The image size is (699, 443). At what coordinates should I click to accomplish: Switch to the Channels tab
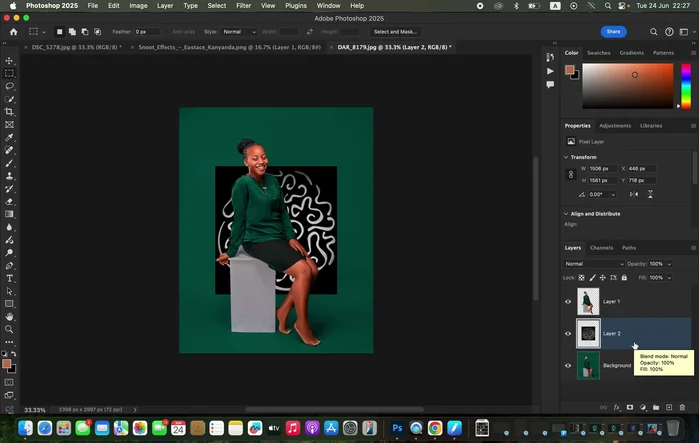point(601,247)
